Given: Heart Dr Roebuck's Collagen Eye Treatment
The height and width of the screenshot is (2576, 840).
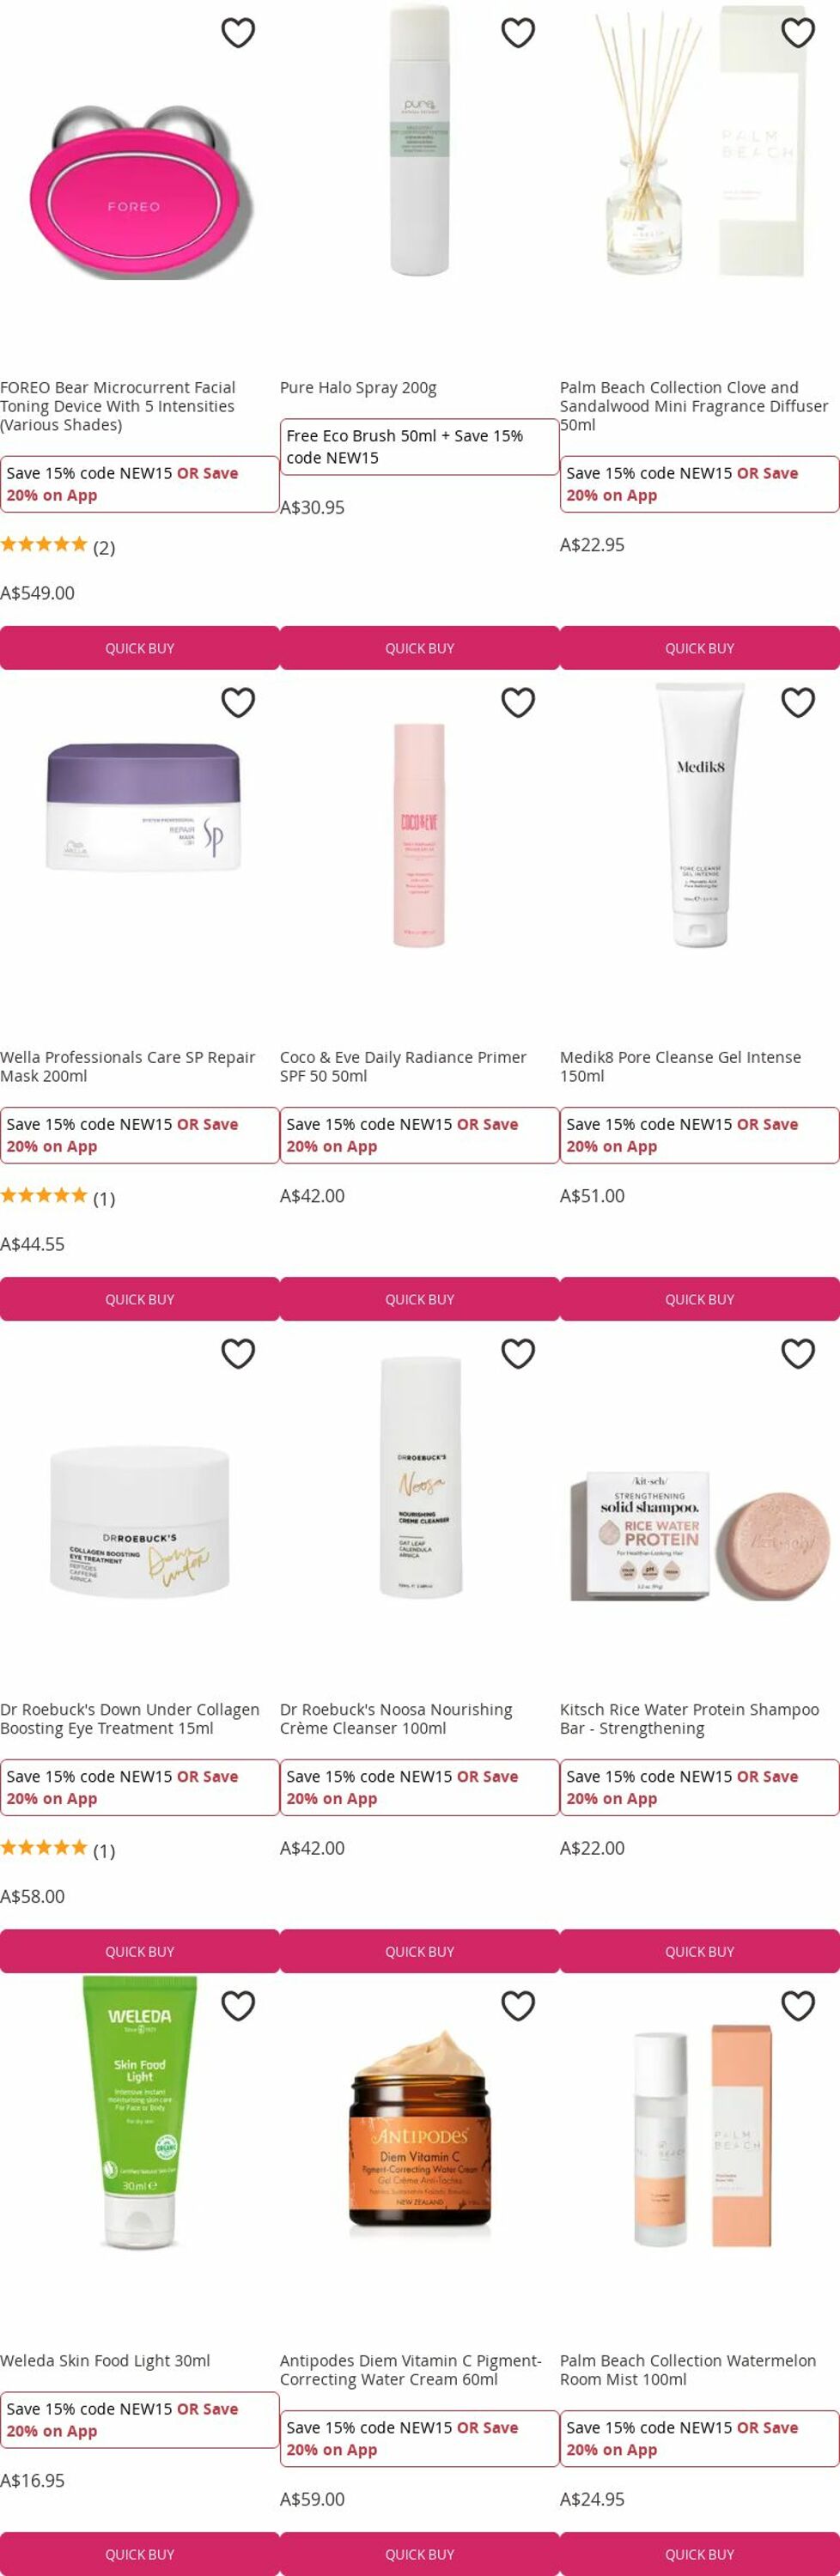Looking at the screenshot, I should click(x=238, y=1354).
